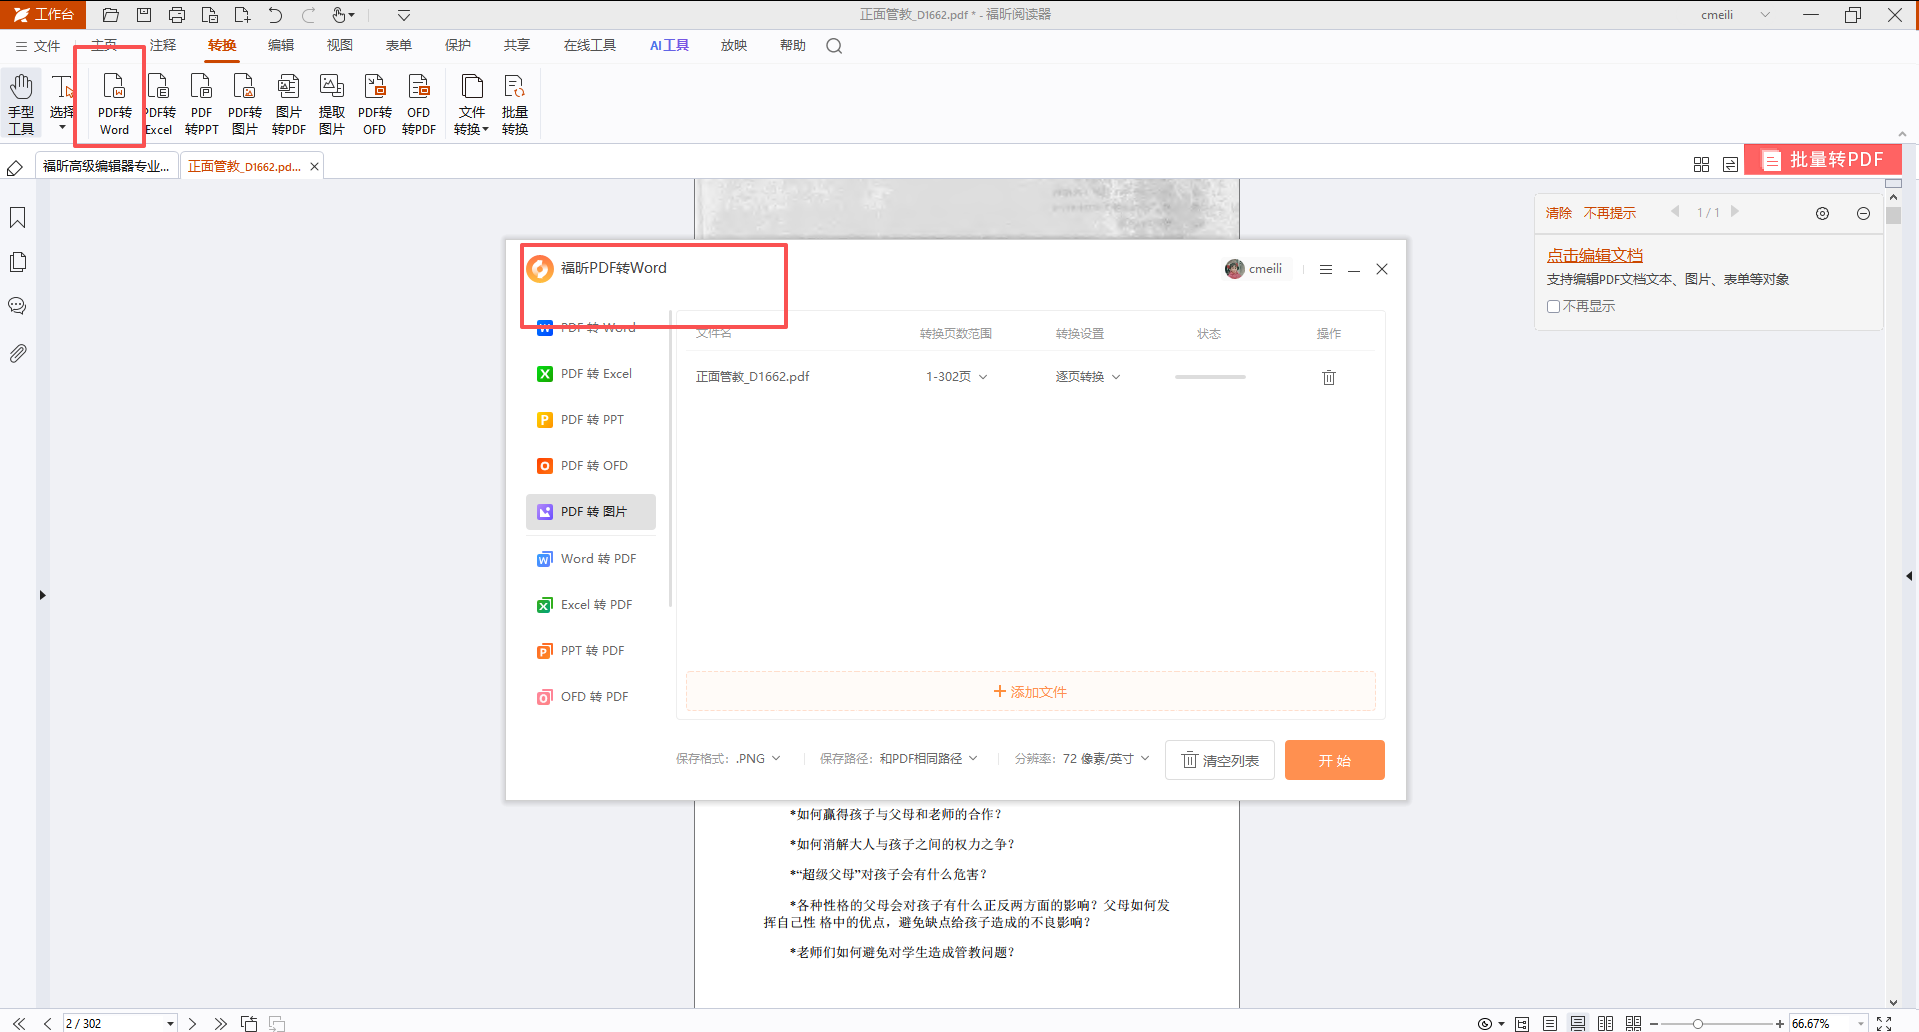The image size is (1919, 1032).
Task: Open the 文件 menu
Action: pyautogui.click(x=38, y=46)
